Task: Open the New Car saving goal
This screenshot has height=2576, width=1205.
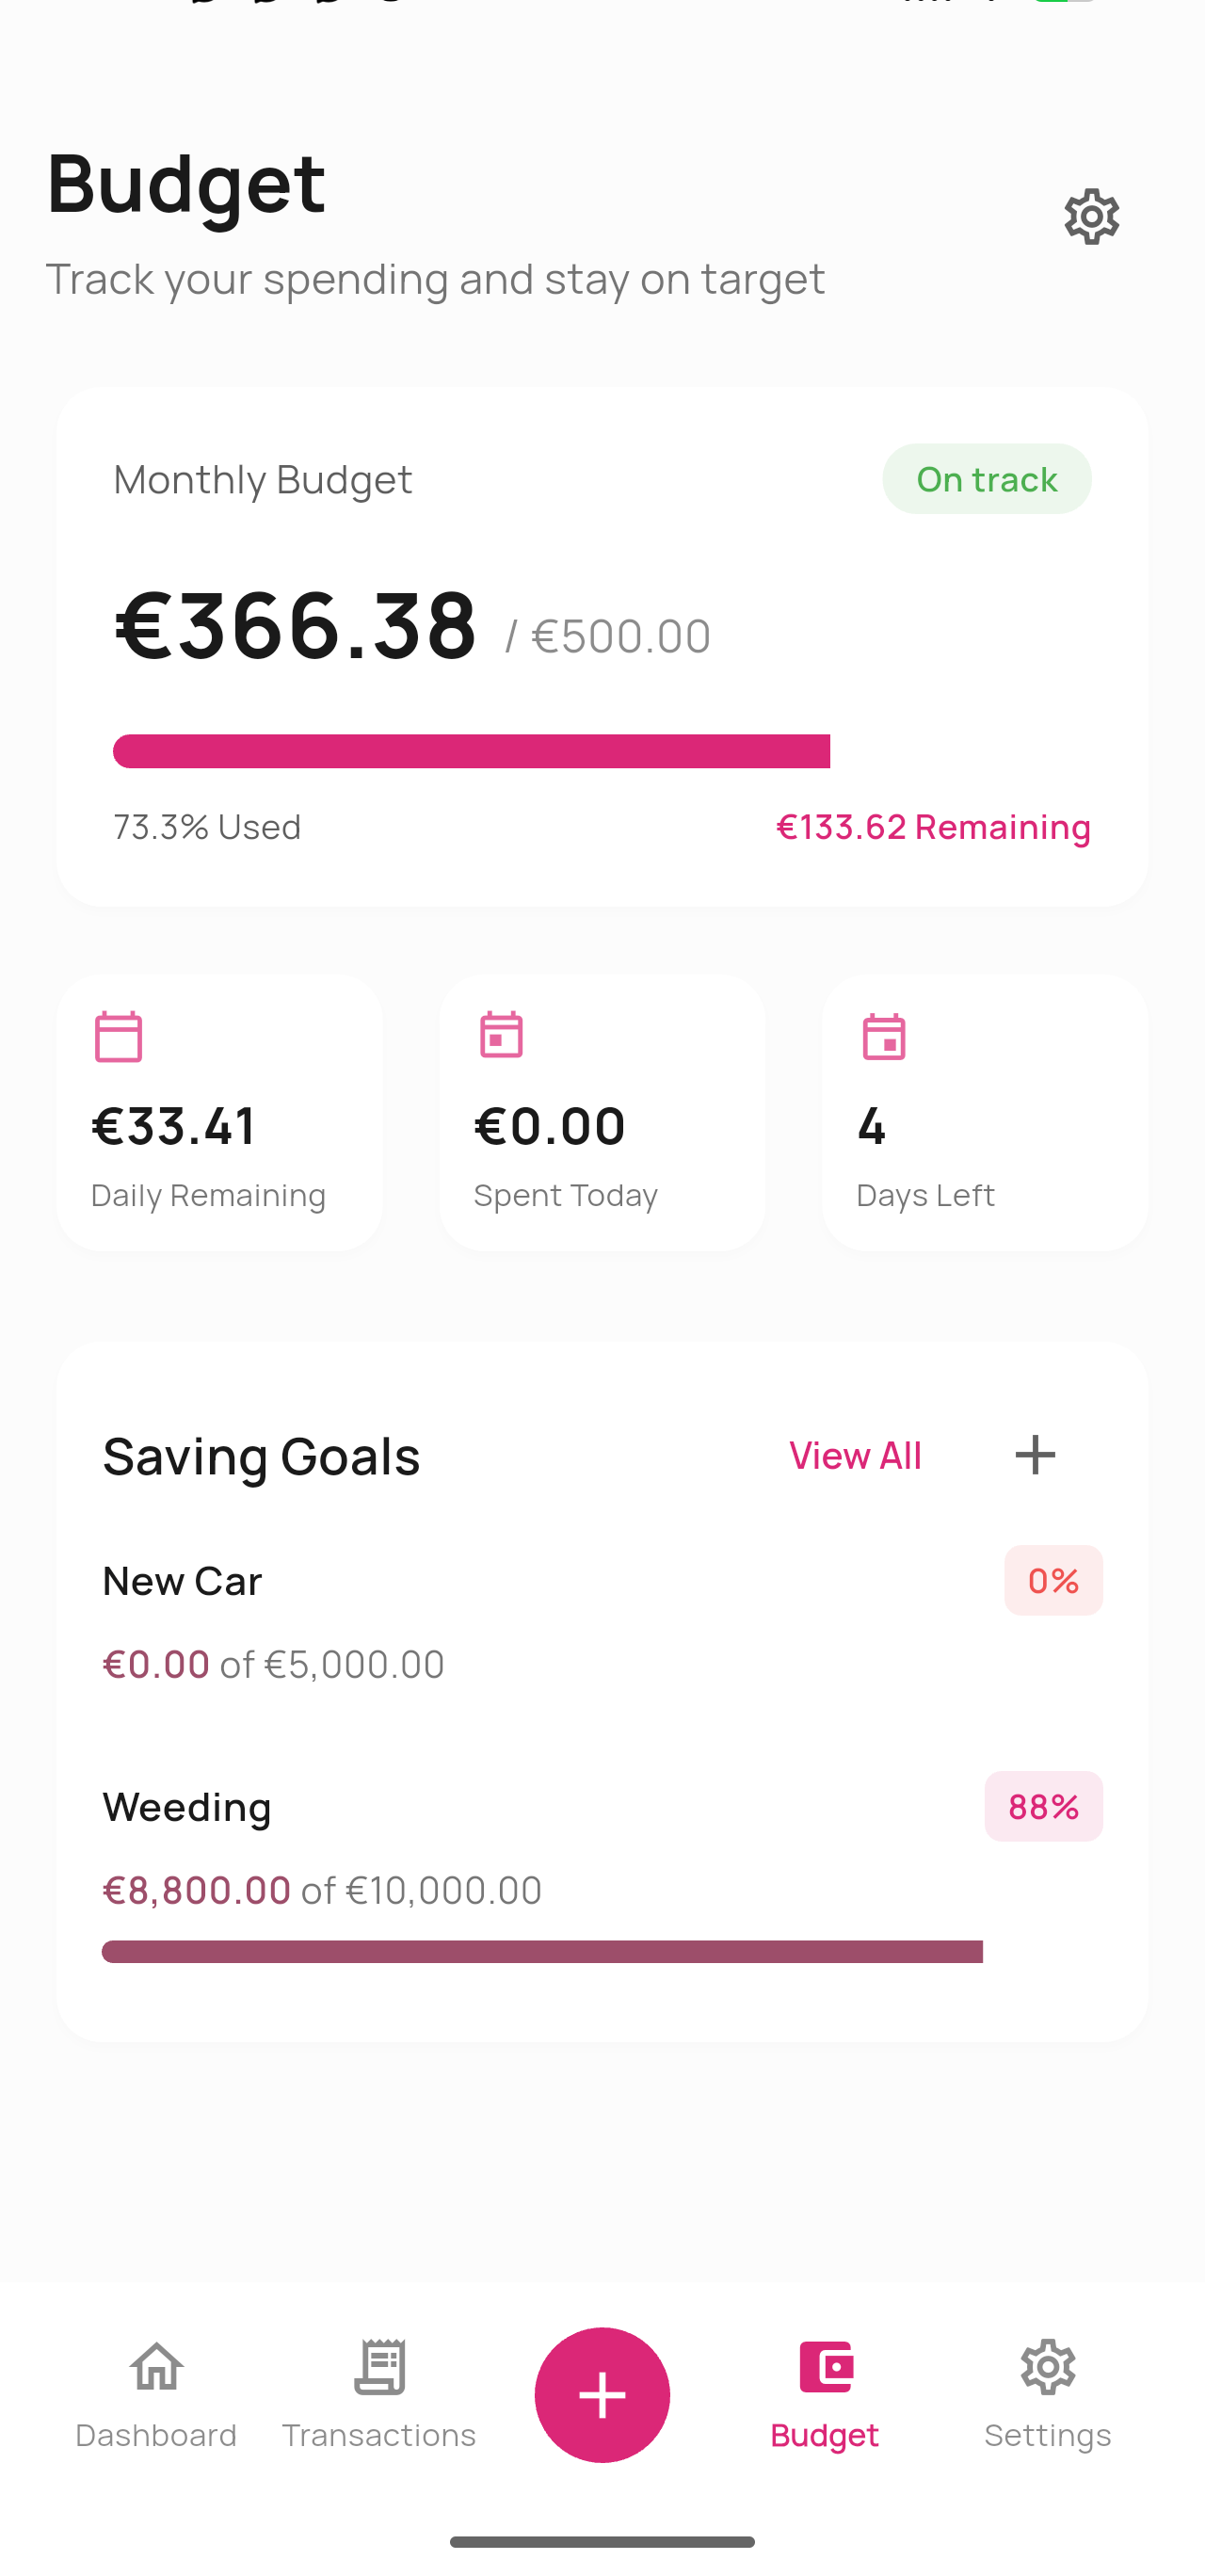Action: [x=182, y=1581]
